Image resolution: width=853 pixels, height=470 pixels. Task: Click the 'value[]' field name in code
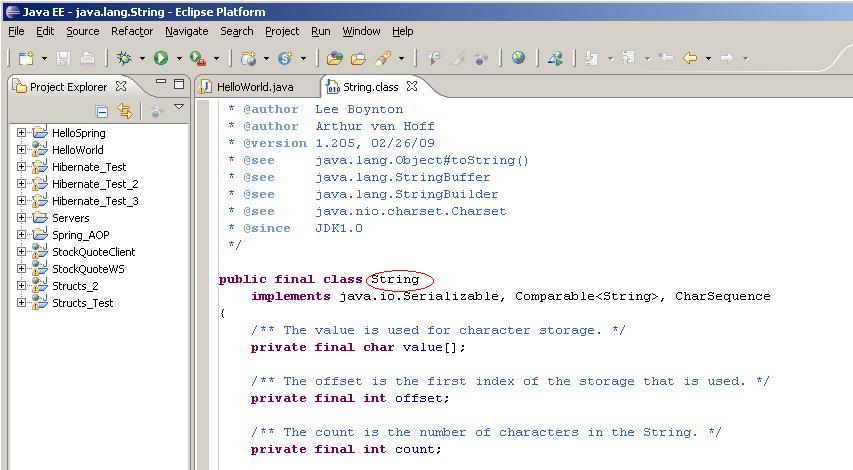[x=430, y=347]
